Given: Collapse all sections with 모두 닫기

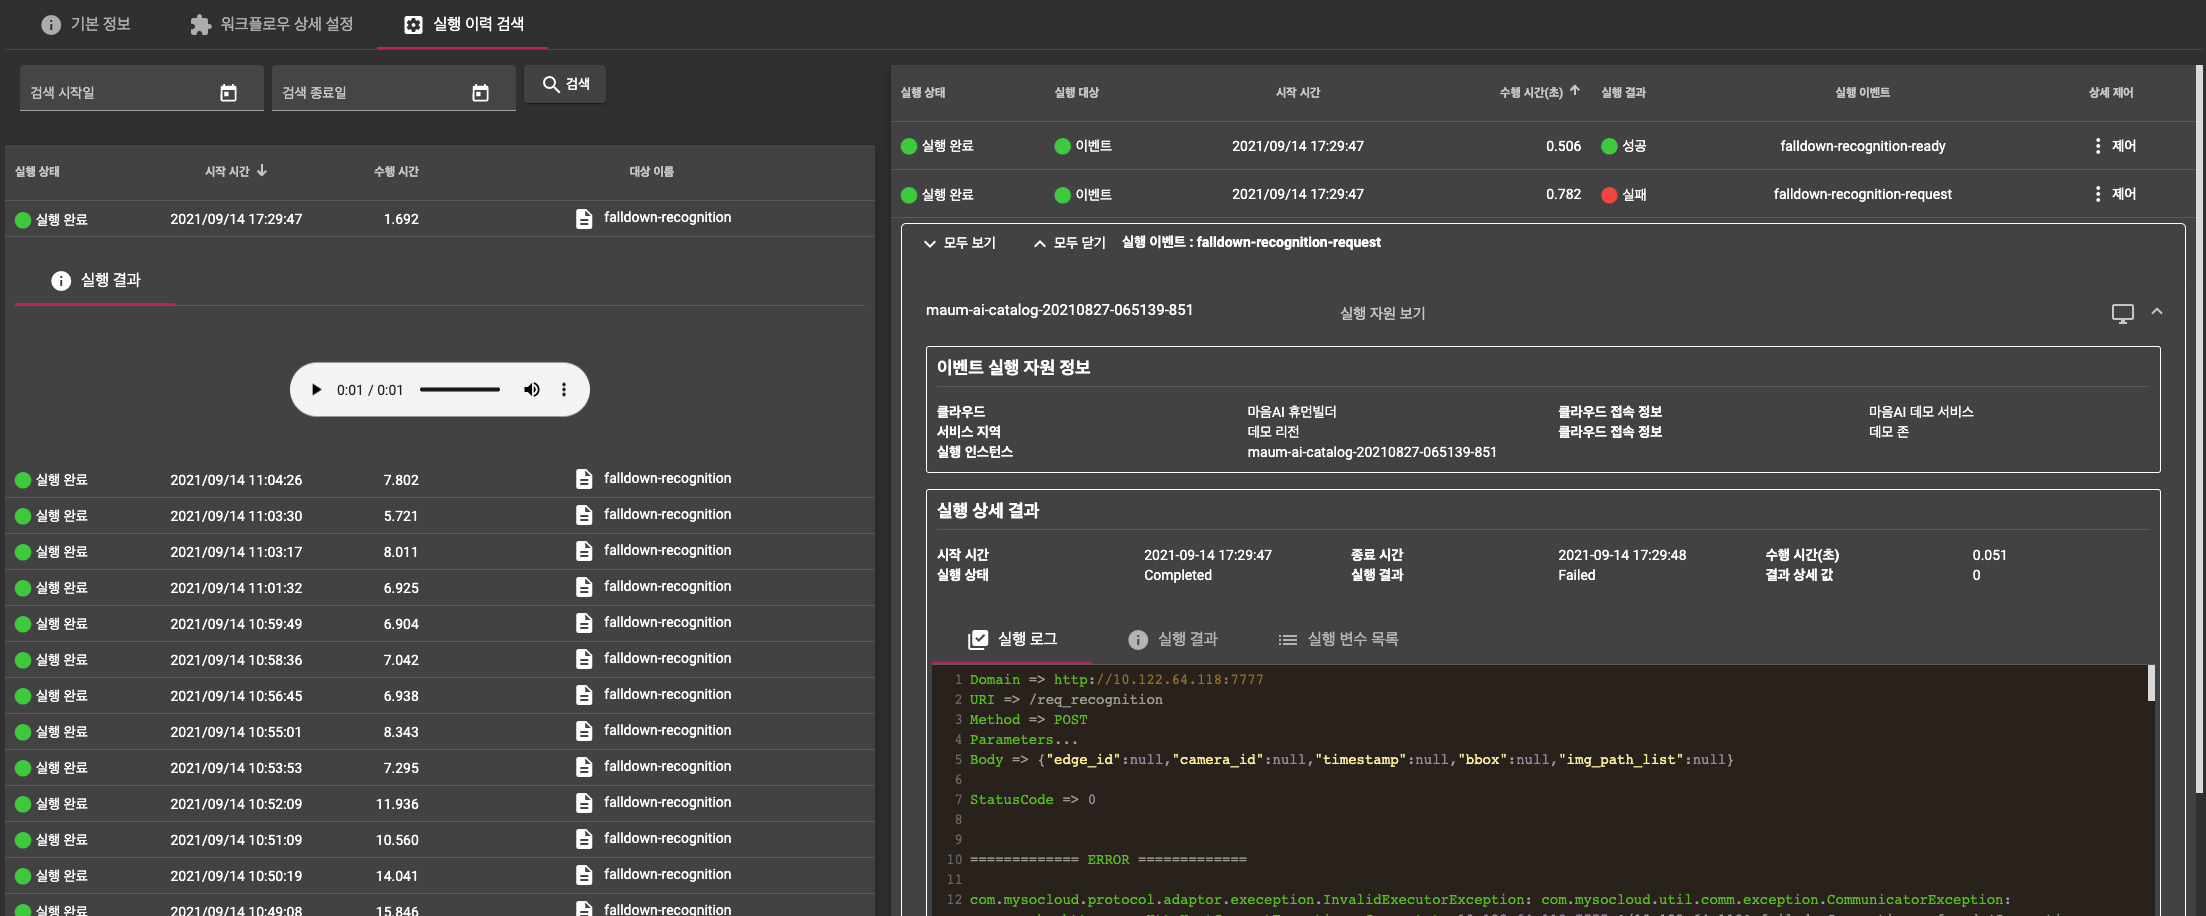Looking at the screenshot, I should point(1069,243).
